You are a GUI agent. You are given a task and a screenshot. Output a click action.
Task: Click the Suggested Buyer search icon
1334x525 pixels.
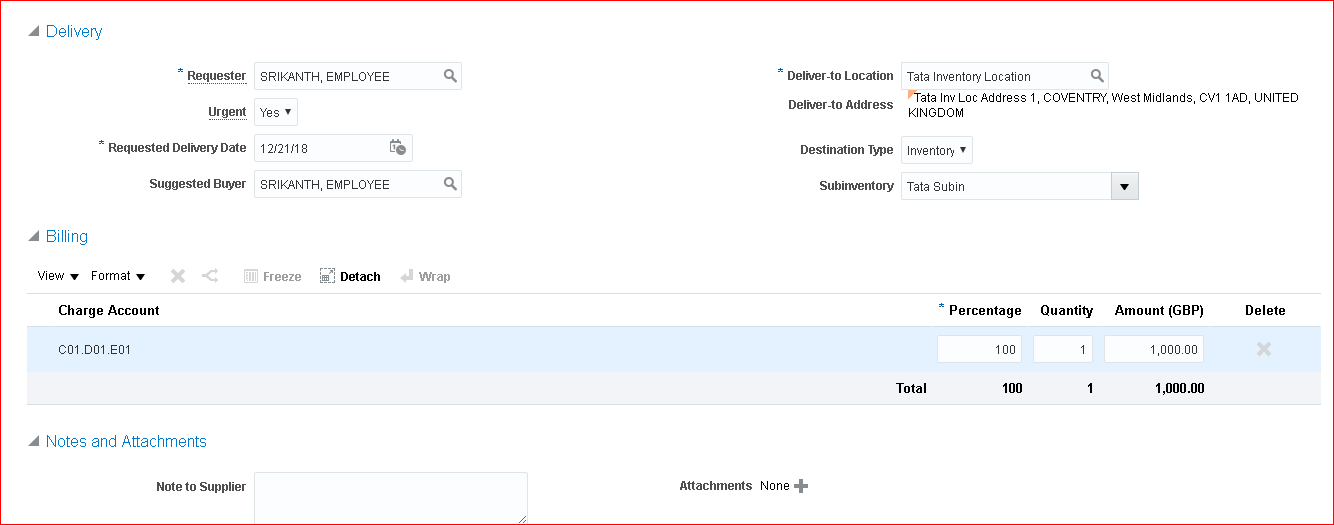pos(450,184)
